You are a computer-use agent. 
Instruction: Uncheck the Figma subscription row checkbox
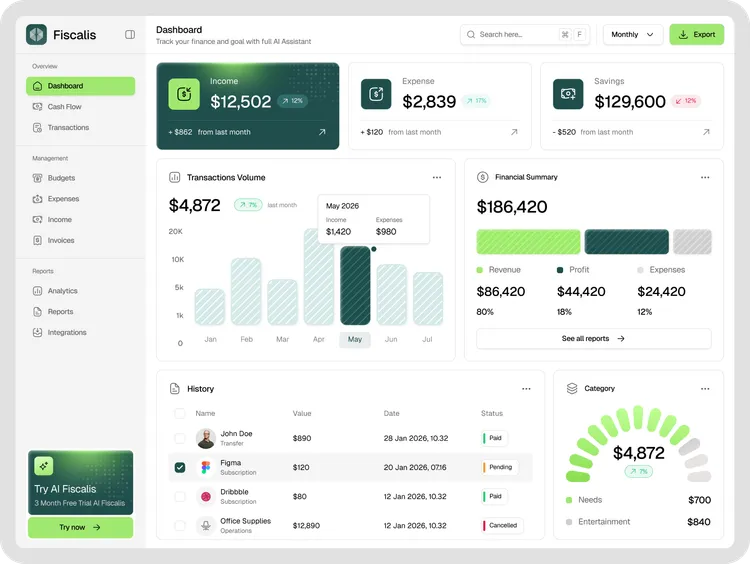(x=180, y=467)
